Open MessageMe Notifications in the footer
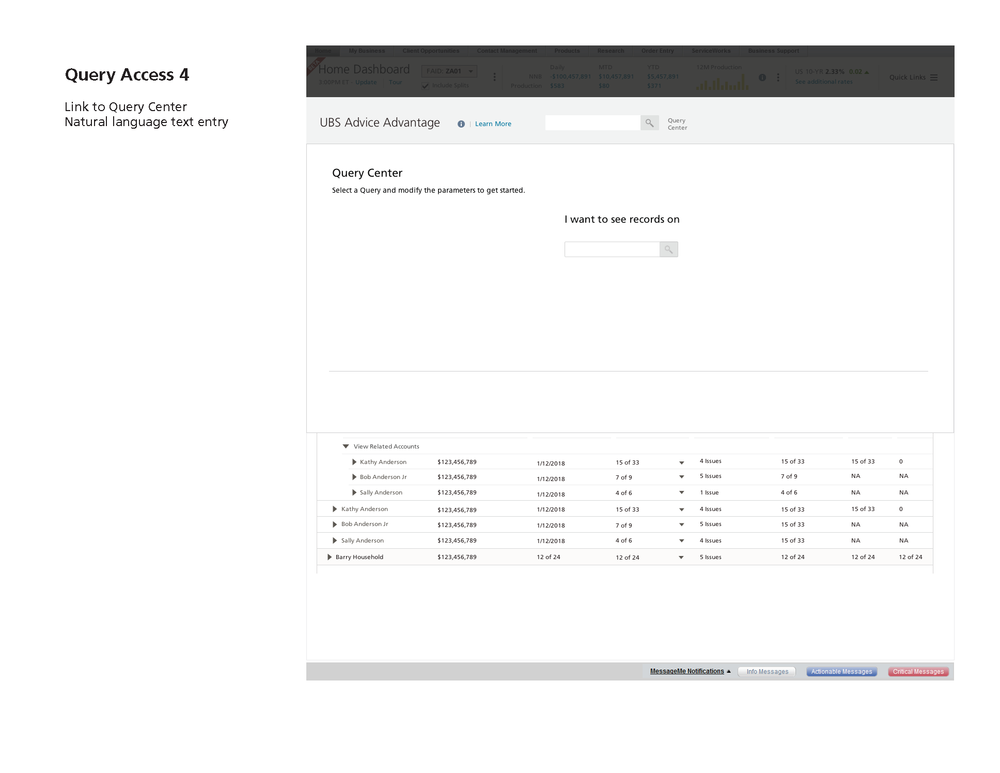 point(687,671)
